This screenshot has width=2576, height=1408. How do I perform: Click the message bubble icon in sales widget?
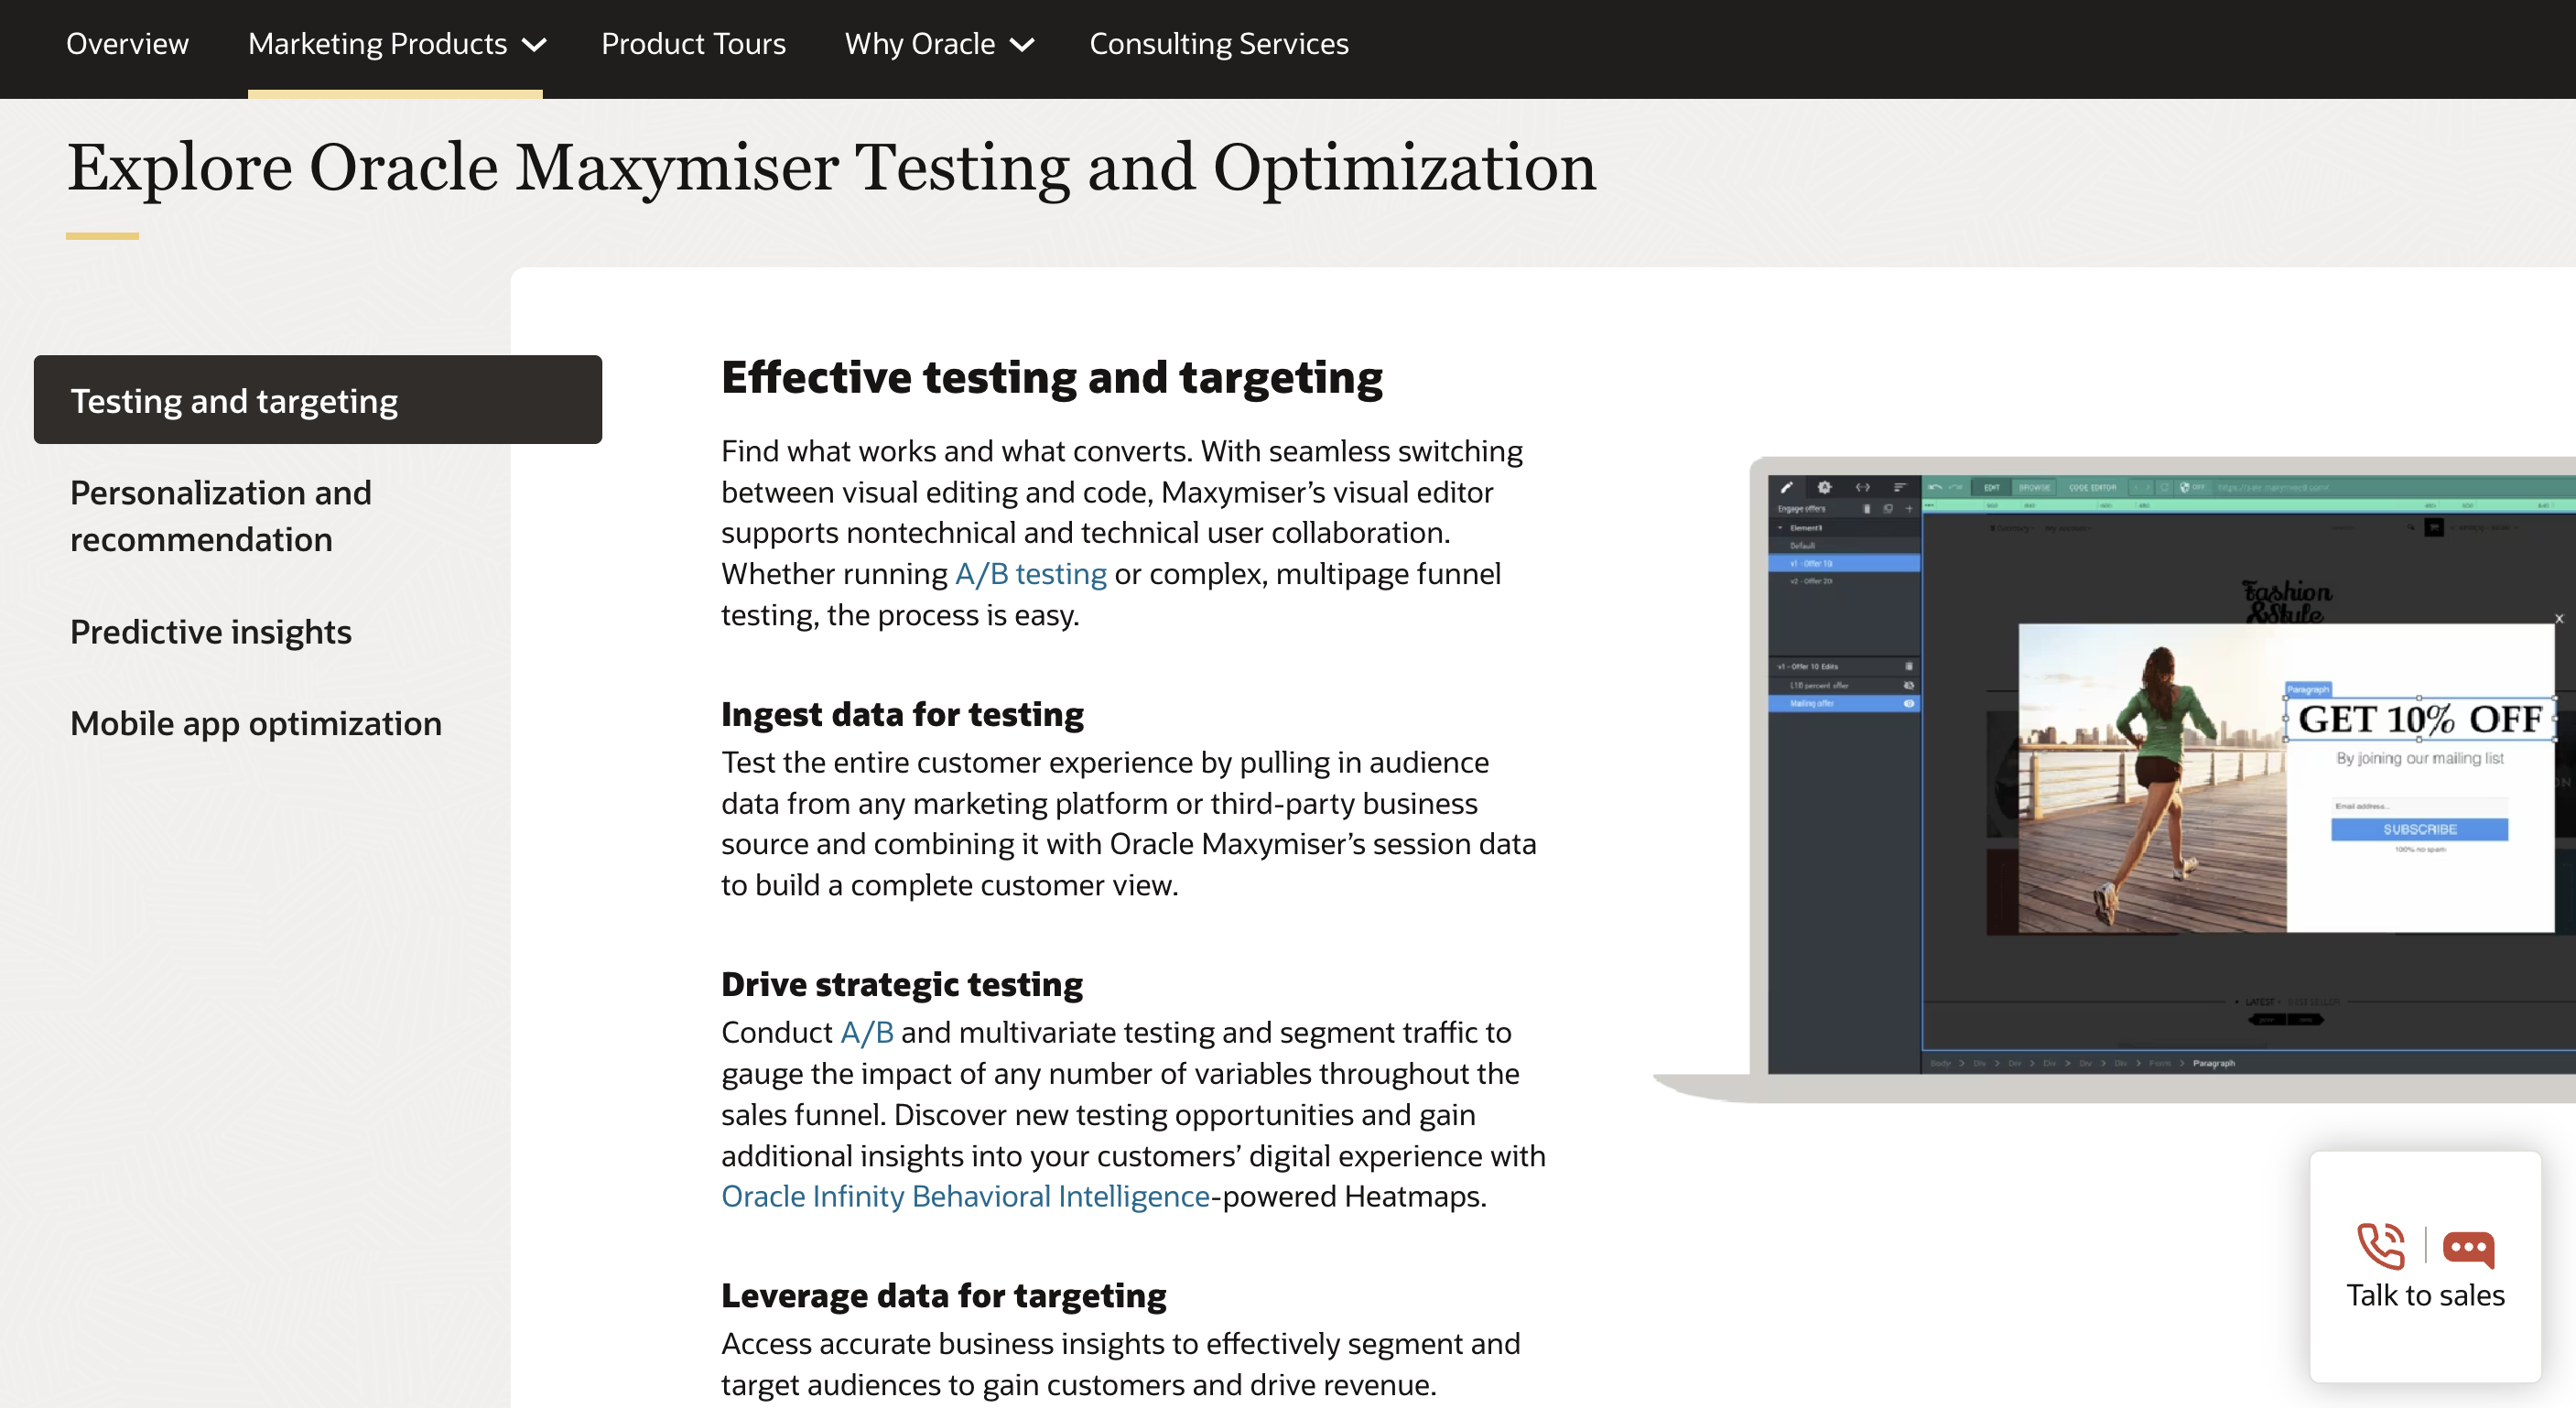pyautogui.click(x=2465, y=1245)
